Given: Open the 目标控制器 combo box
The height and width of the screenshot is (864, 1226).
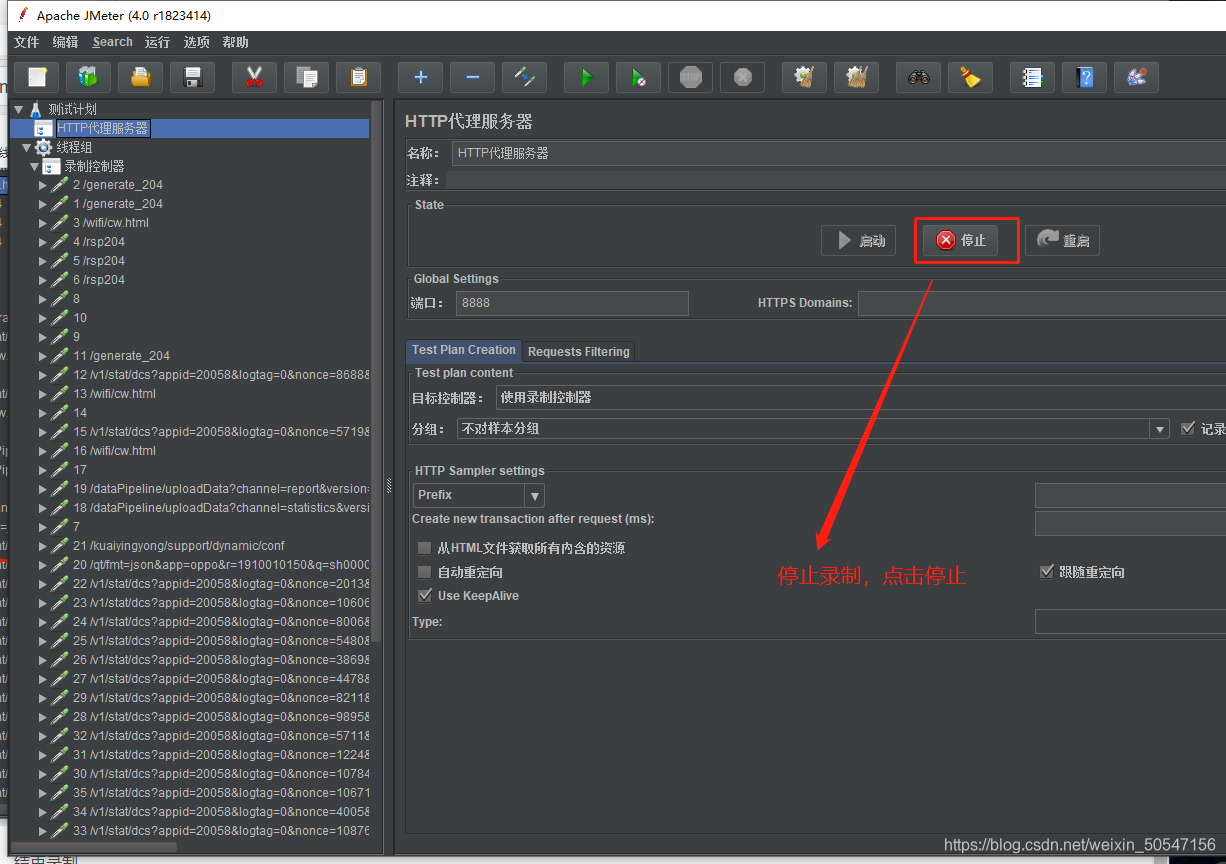Looking at the screenshot, I should 860,397.
